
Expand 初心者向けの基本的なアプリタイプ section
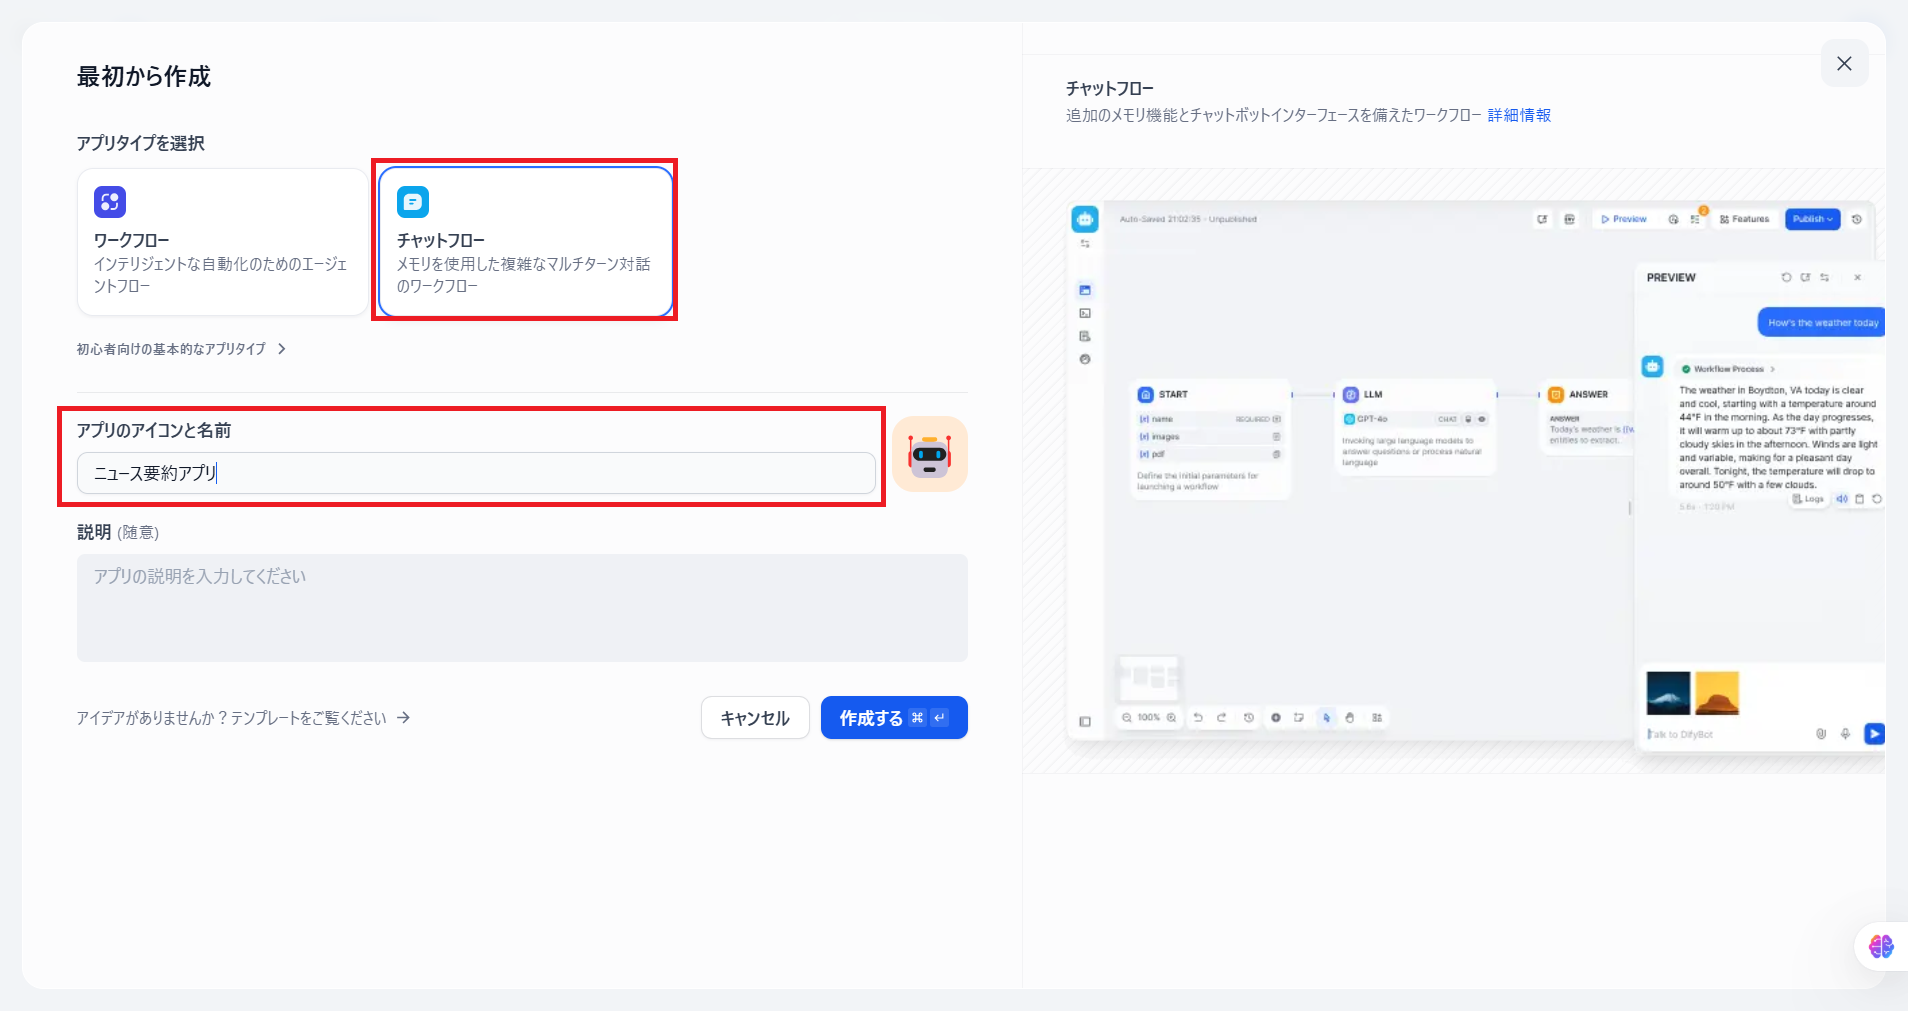pos(171,349)
